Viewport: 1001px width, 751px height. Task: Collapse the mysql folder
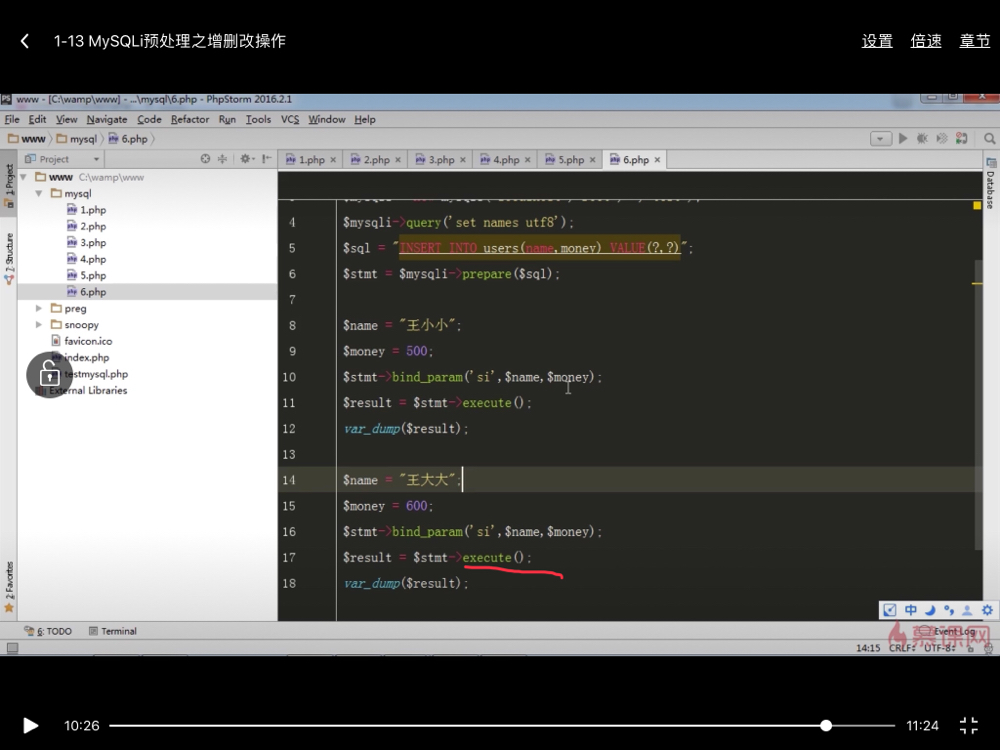click(x=39, y=193)
